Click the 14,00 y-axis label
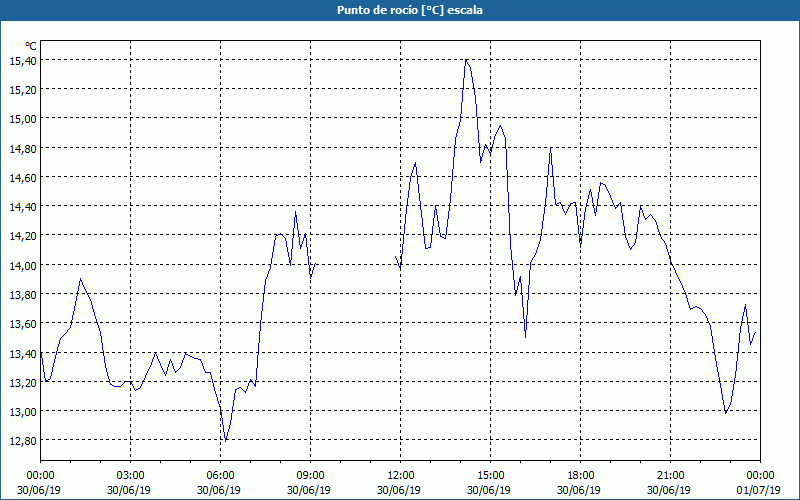 click(x=22, y=265)
